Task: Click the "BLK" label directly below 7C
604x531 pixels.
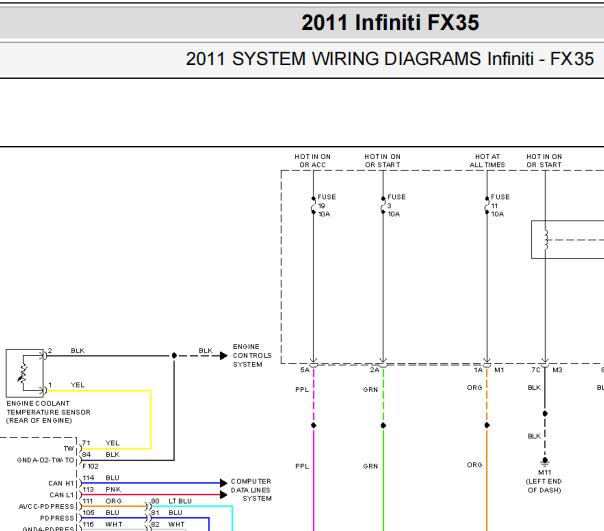Action: [534, 388]
